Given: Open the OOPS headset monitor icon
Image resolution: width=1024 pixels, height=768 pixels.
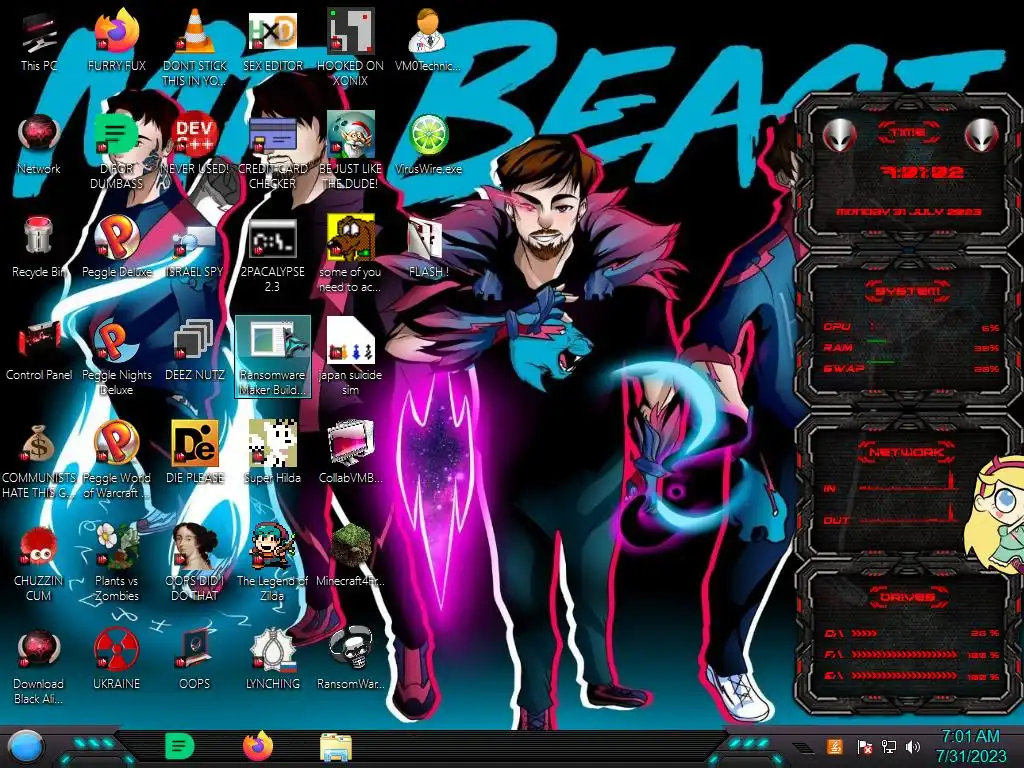Looking at the screenshot, I should click(195, 660).
